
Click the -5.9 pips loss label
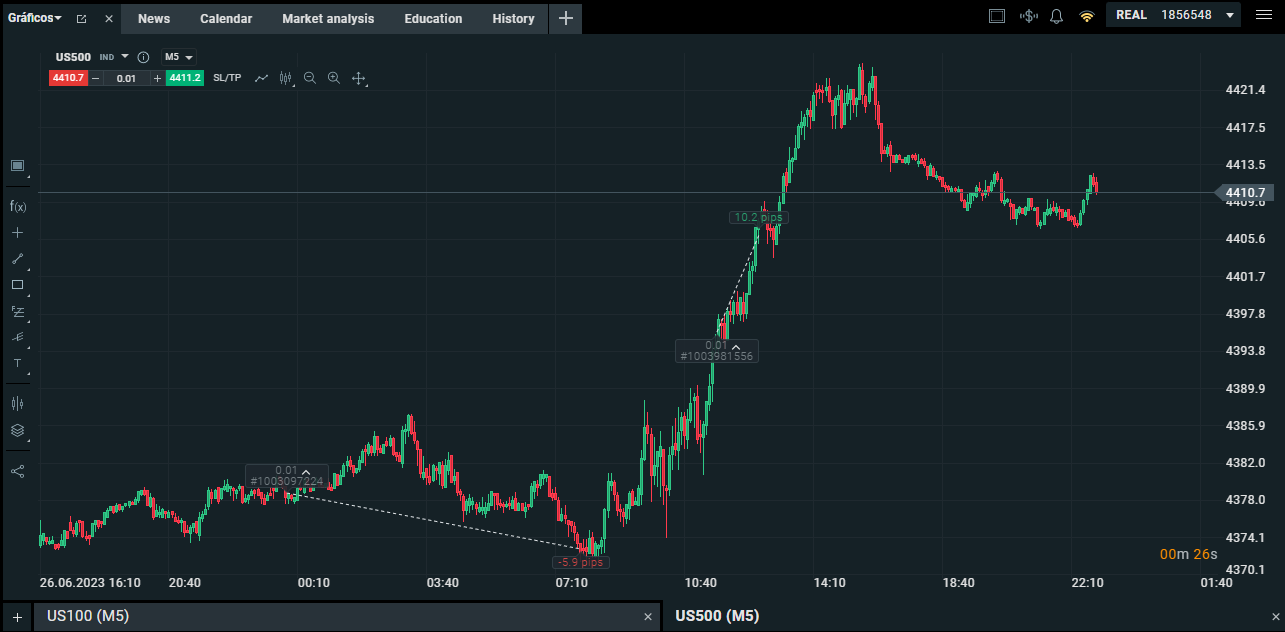[x=581, y=562]
